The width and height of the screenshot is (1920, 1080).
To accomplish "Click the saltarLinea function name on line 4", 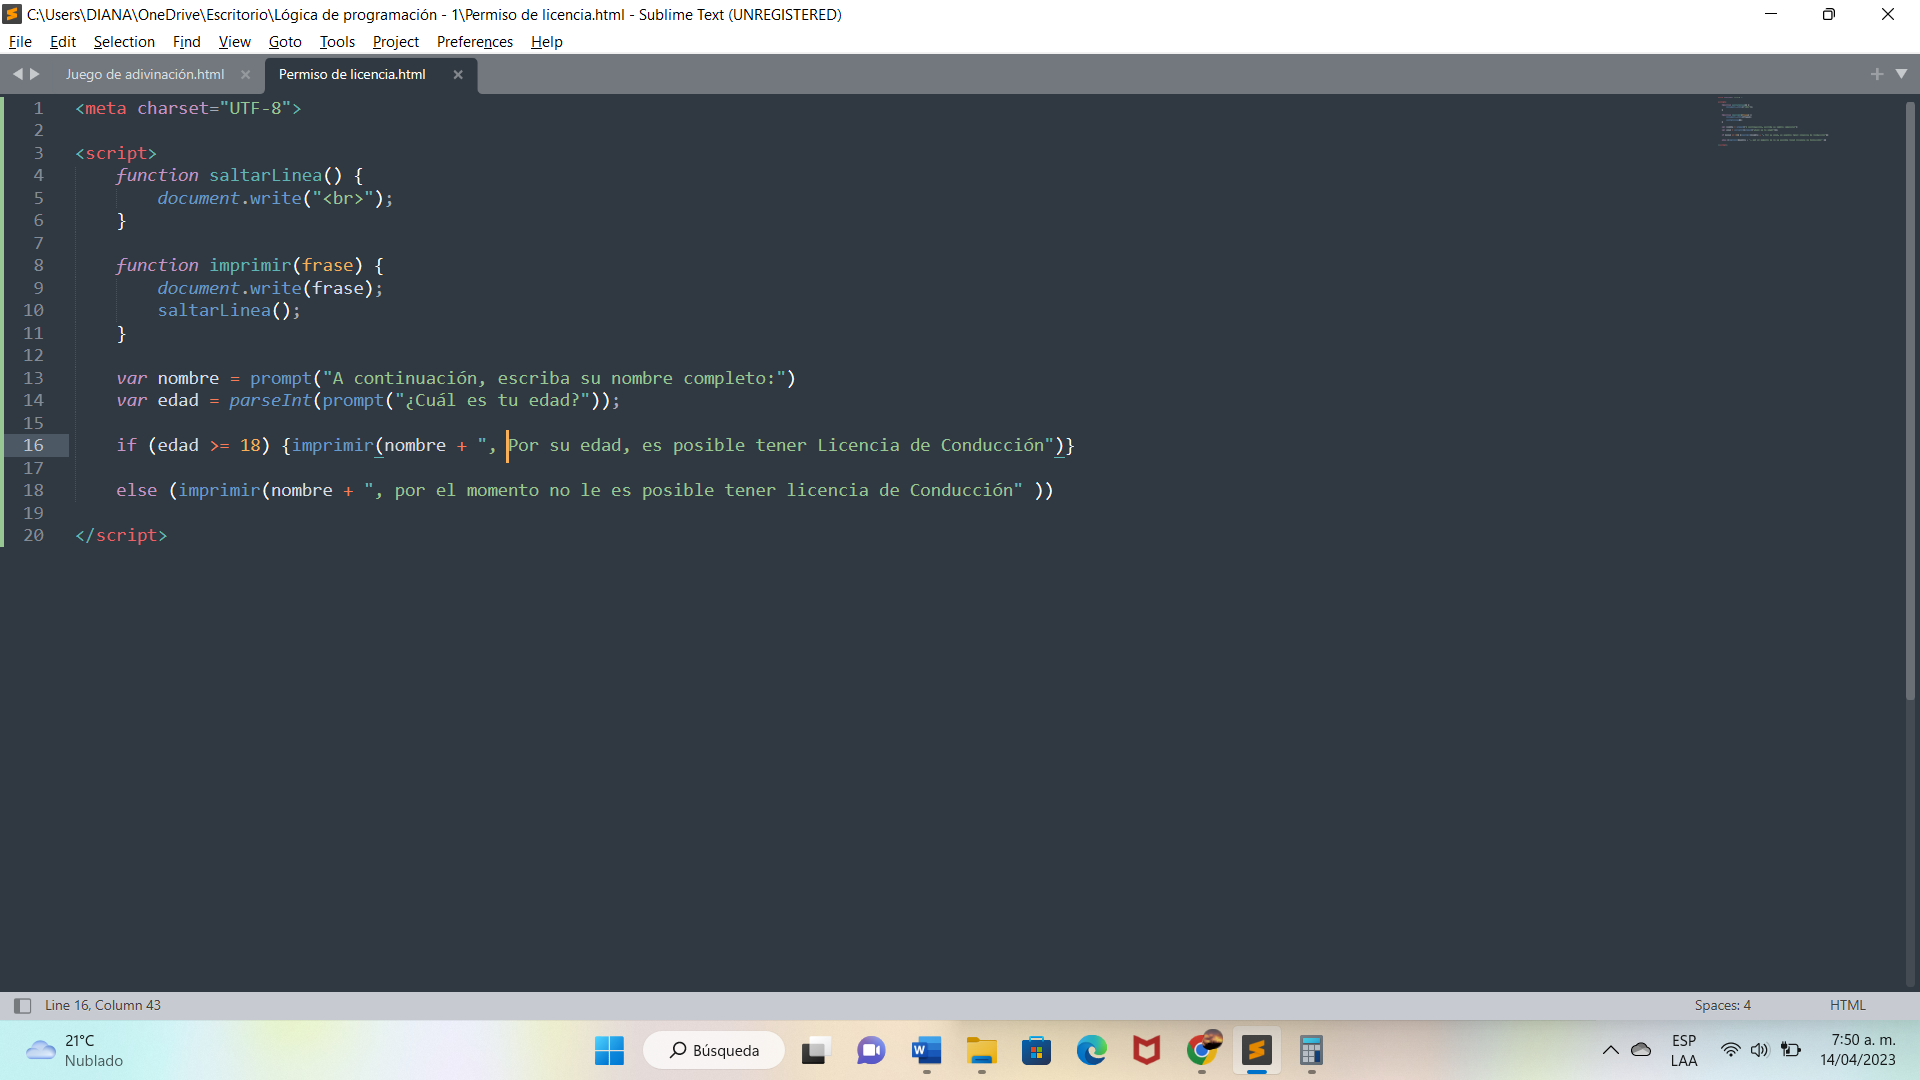I will pyautogui.click(x=265, y=176).
